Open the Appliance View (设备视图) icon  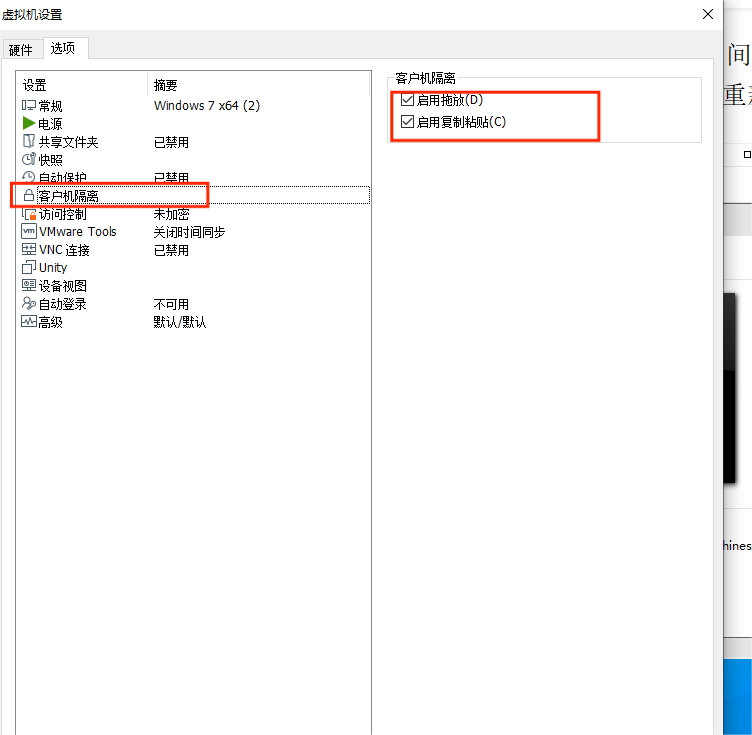(29, 286)
